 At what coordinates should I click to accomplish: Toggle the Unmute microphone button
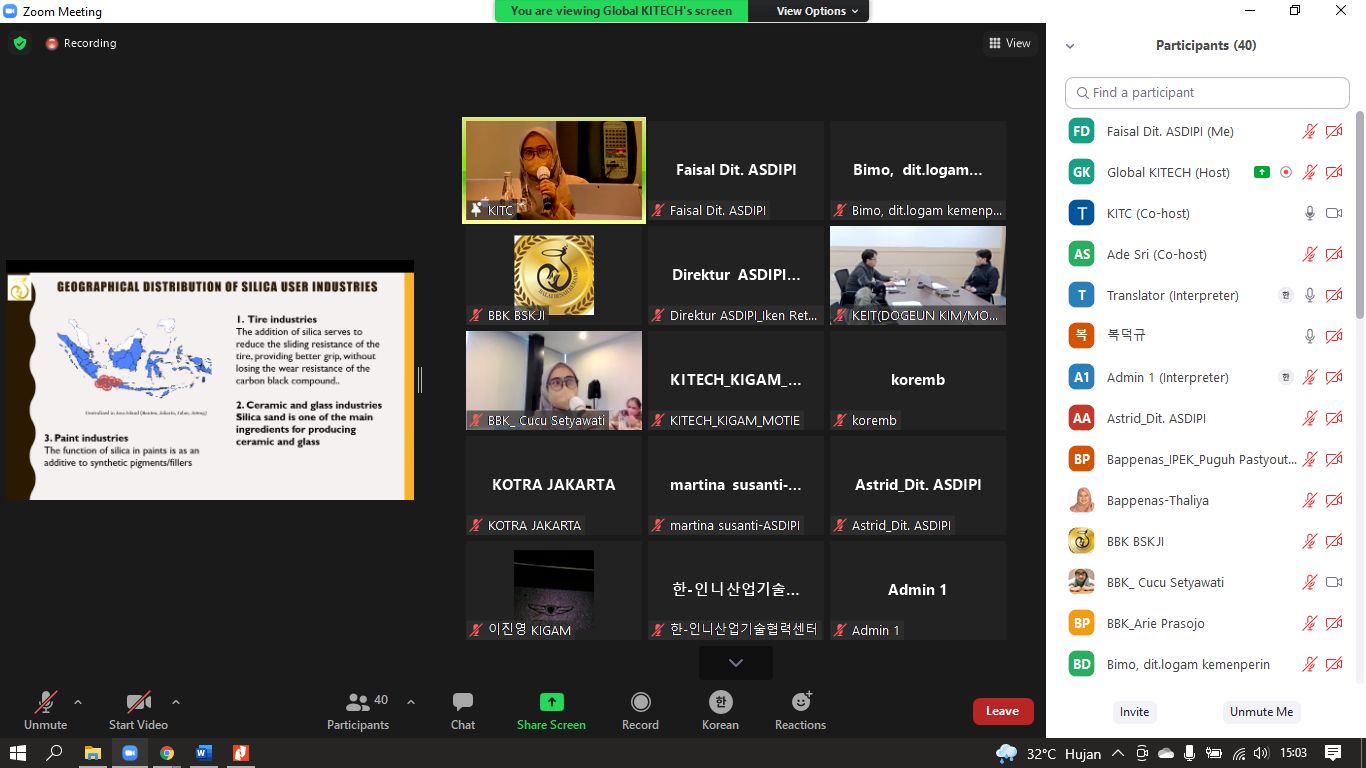click(x=46, y=711)
